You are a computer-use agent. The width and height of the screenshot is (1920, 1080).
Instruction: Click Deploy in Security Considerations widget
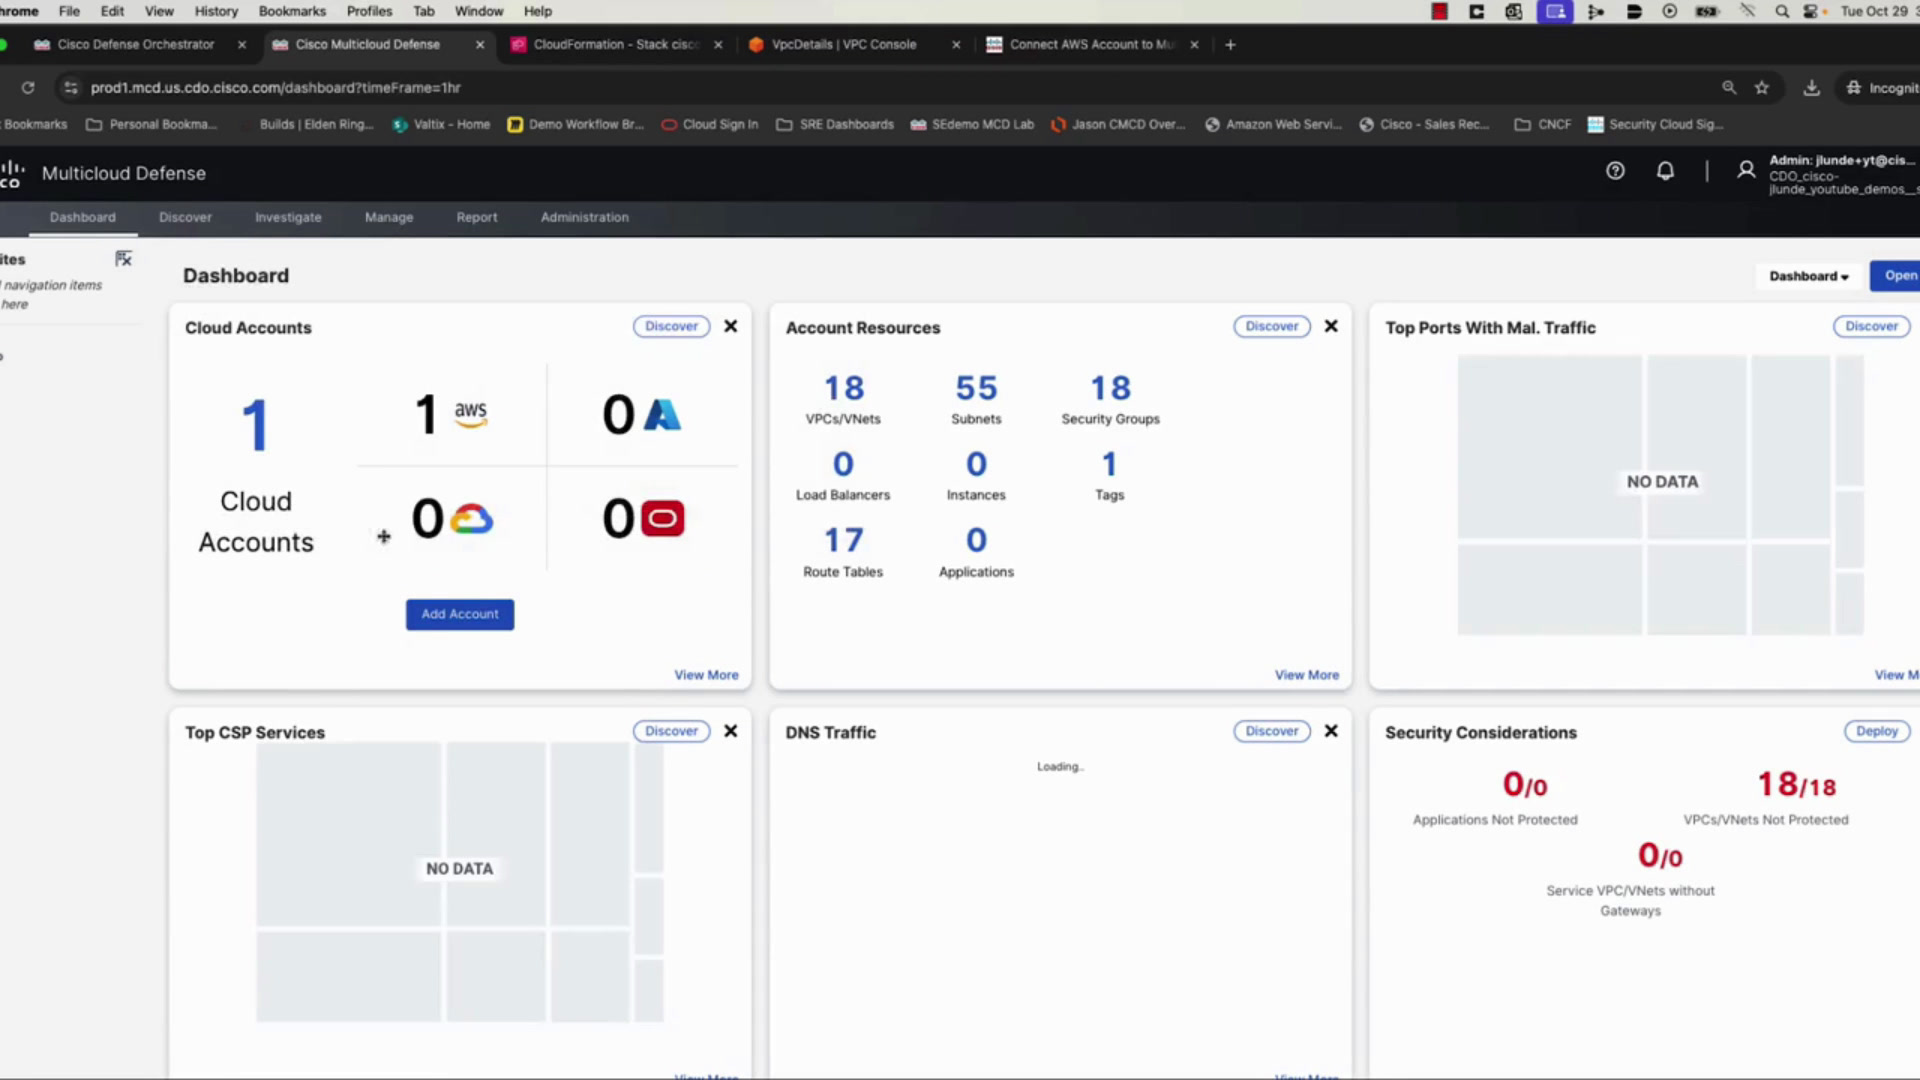coord(1877,731)
